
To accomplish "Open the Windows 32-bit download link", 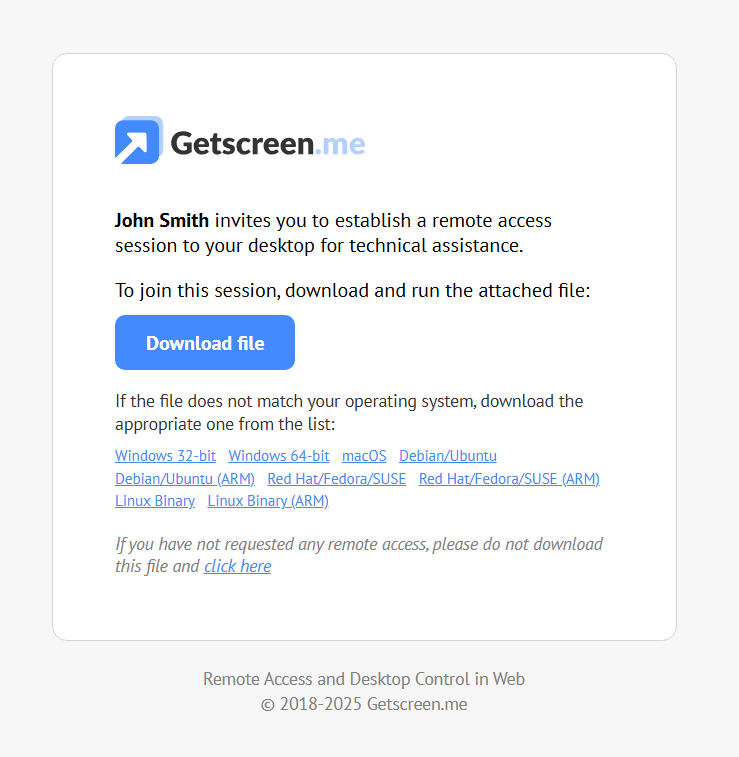I will tap(165, 456).
